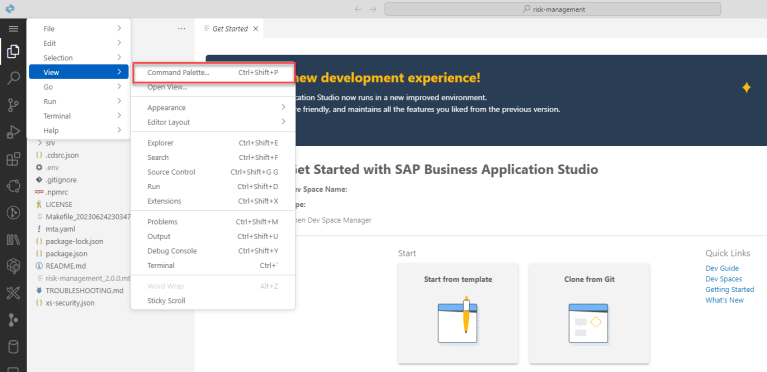Screen dimensions: 767x372
Task: Select Search Ctrl+Shift+F in the View submenu
Action: pos(213,158)
